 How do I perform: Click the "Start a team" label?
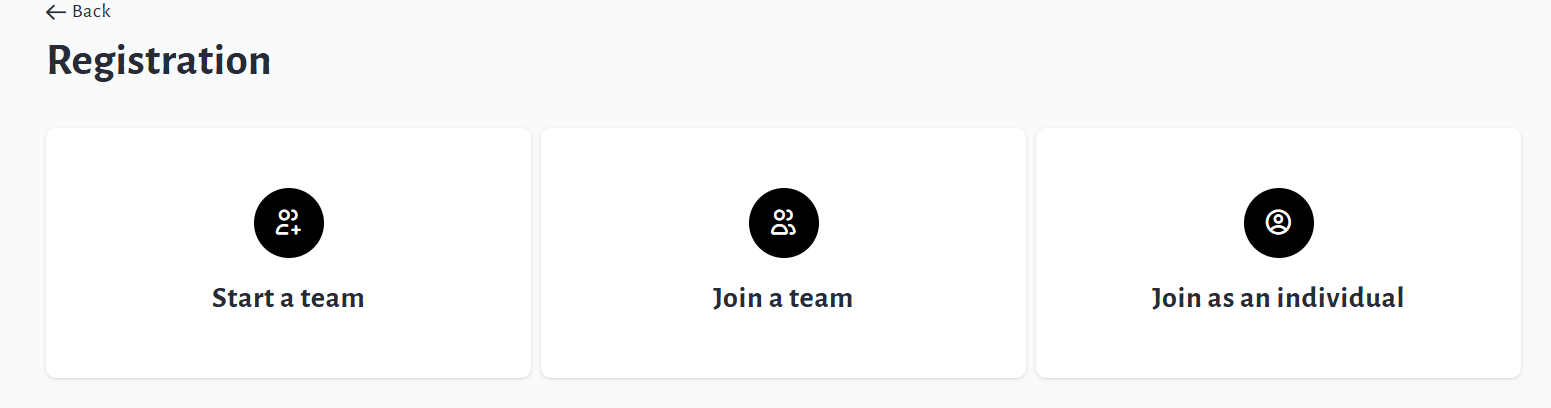tap(288, 298)
